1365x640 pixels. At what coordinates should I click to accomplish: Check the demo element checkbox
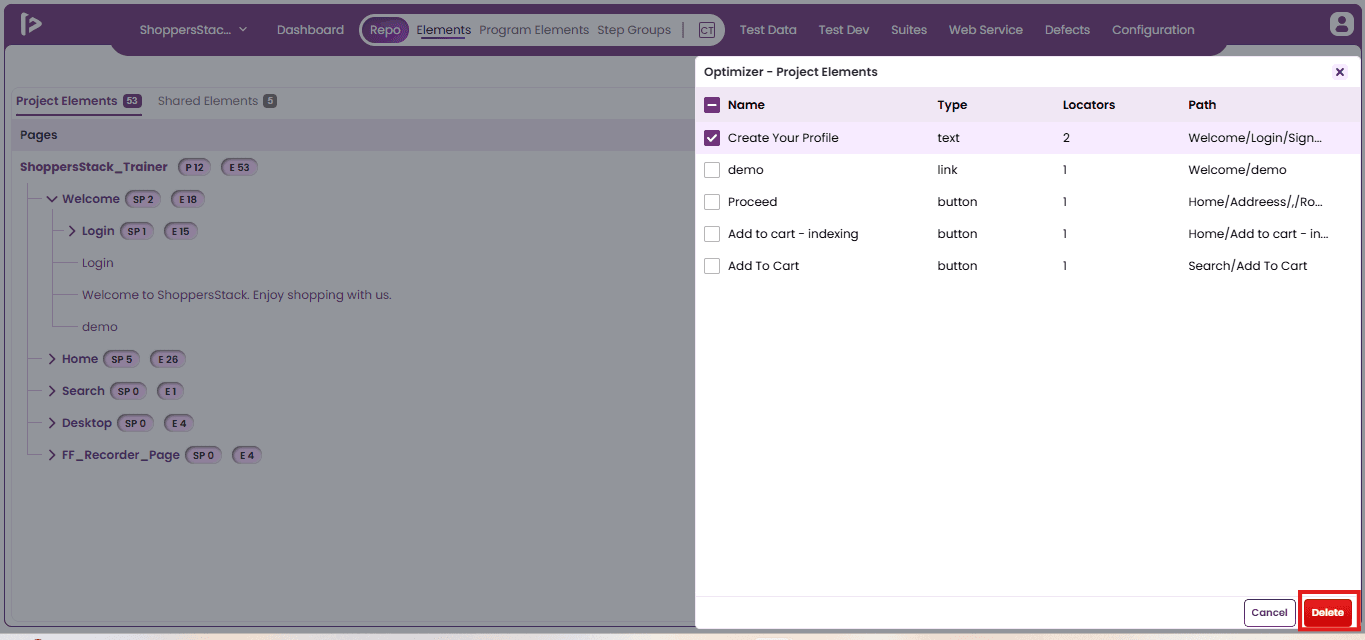(x=712, y=170)
